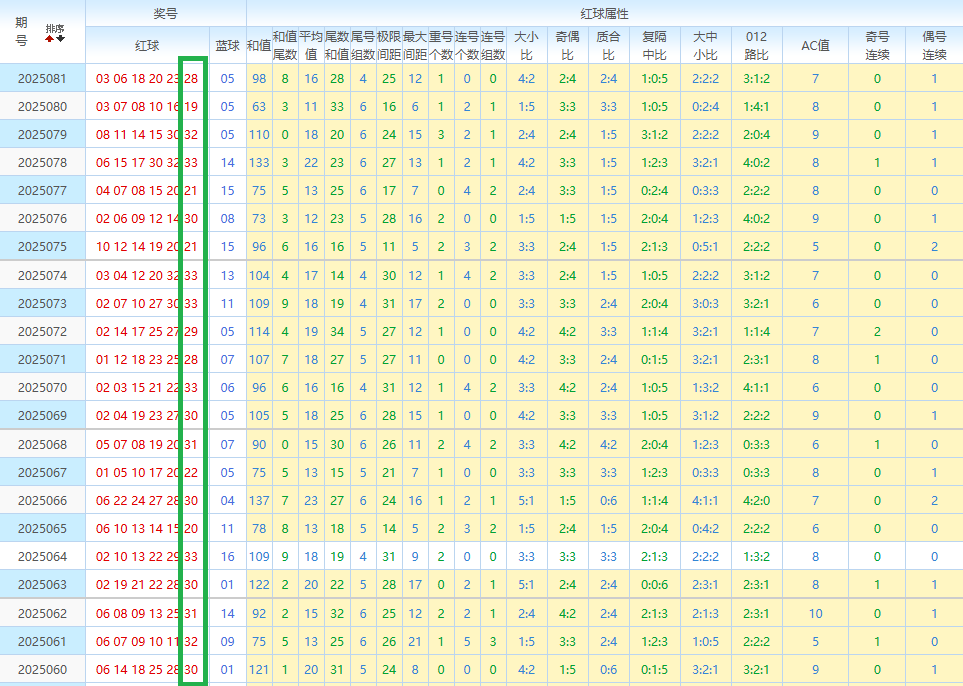Select the 和值 column header
The image size is (963, 686).
click(259, 45)
